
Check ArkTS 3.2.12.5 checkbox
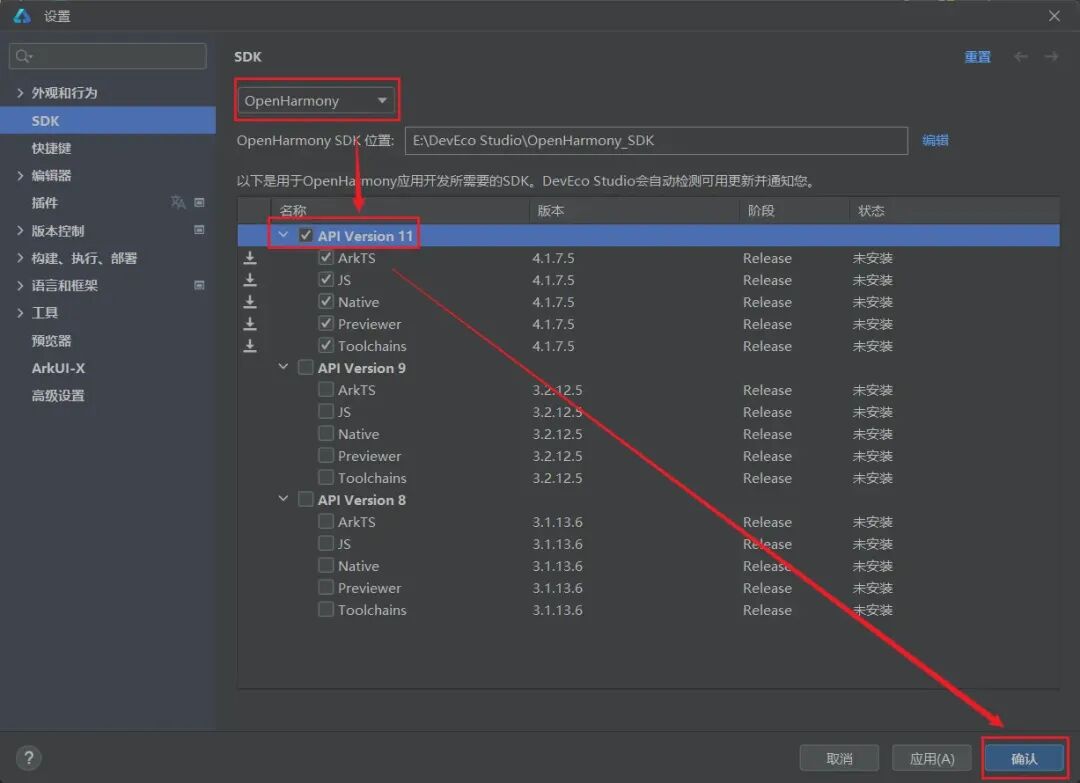pos(326,390)
